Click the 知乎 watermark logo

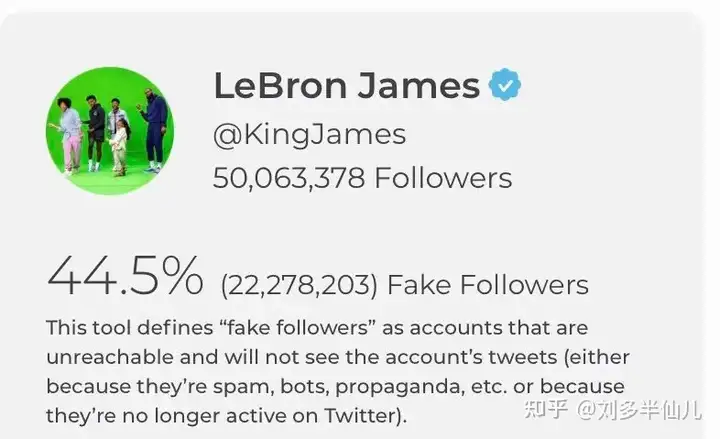(x=546, y=410)
